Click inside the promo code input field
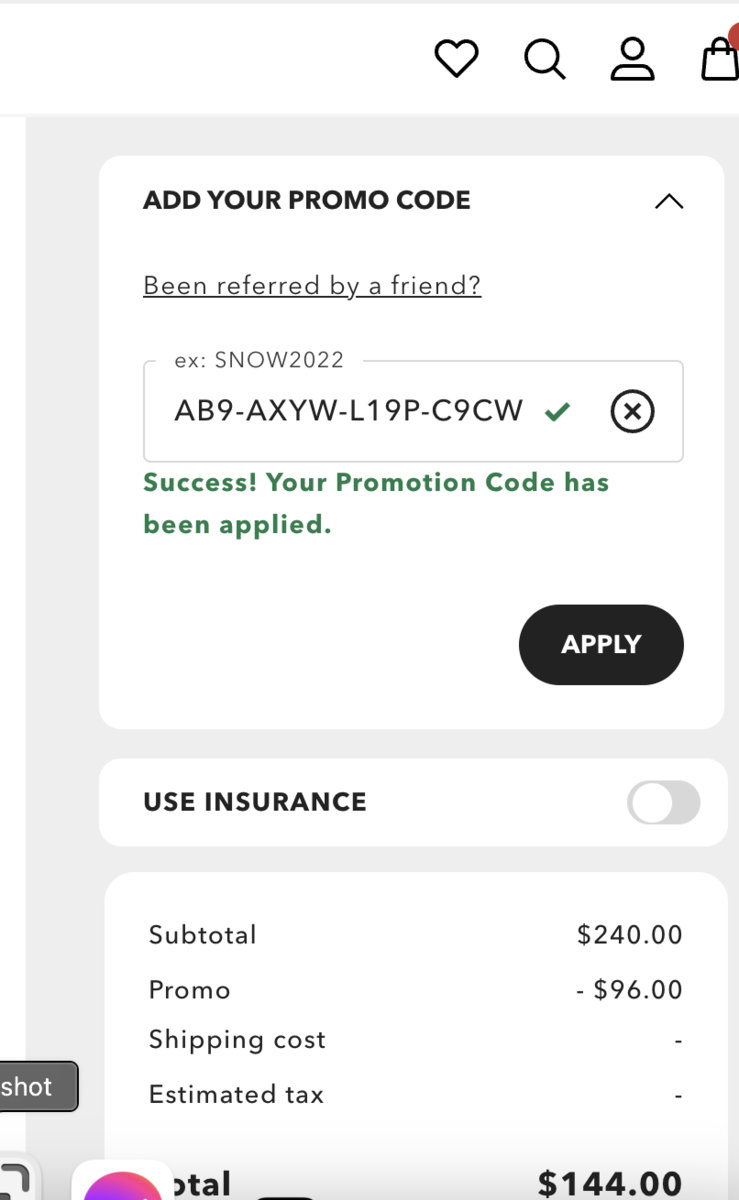This screenshot has height=1200, width=739. tap(348, 411)
